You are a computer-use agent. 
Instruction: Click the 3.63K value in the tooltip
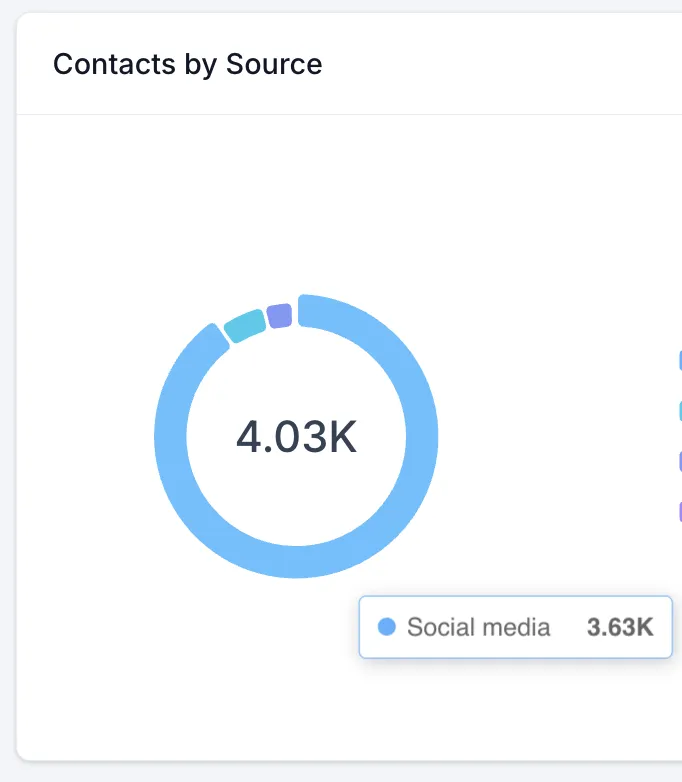click(620, 627)
